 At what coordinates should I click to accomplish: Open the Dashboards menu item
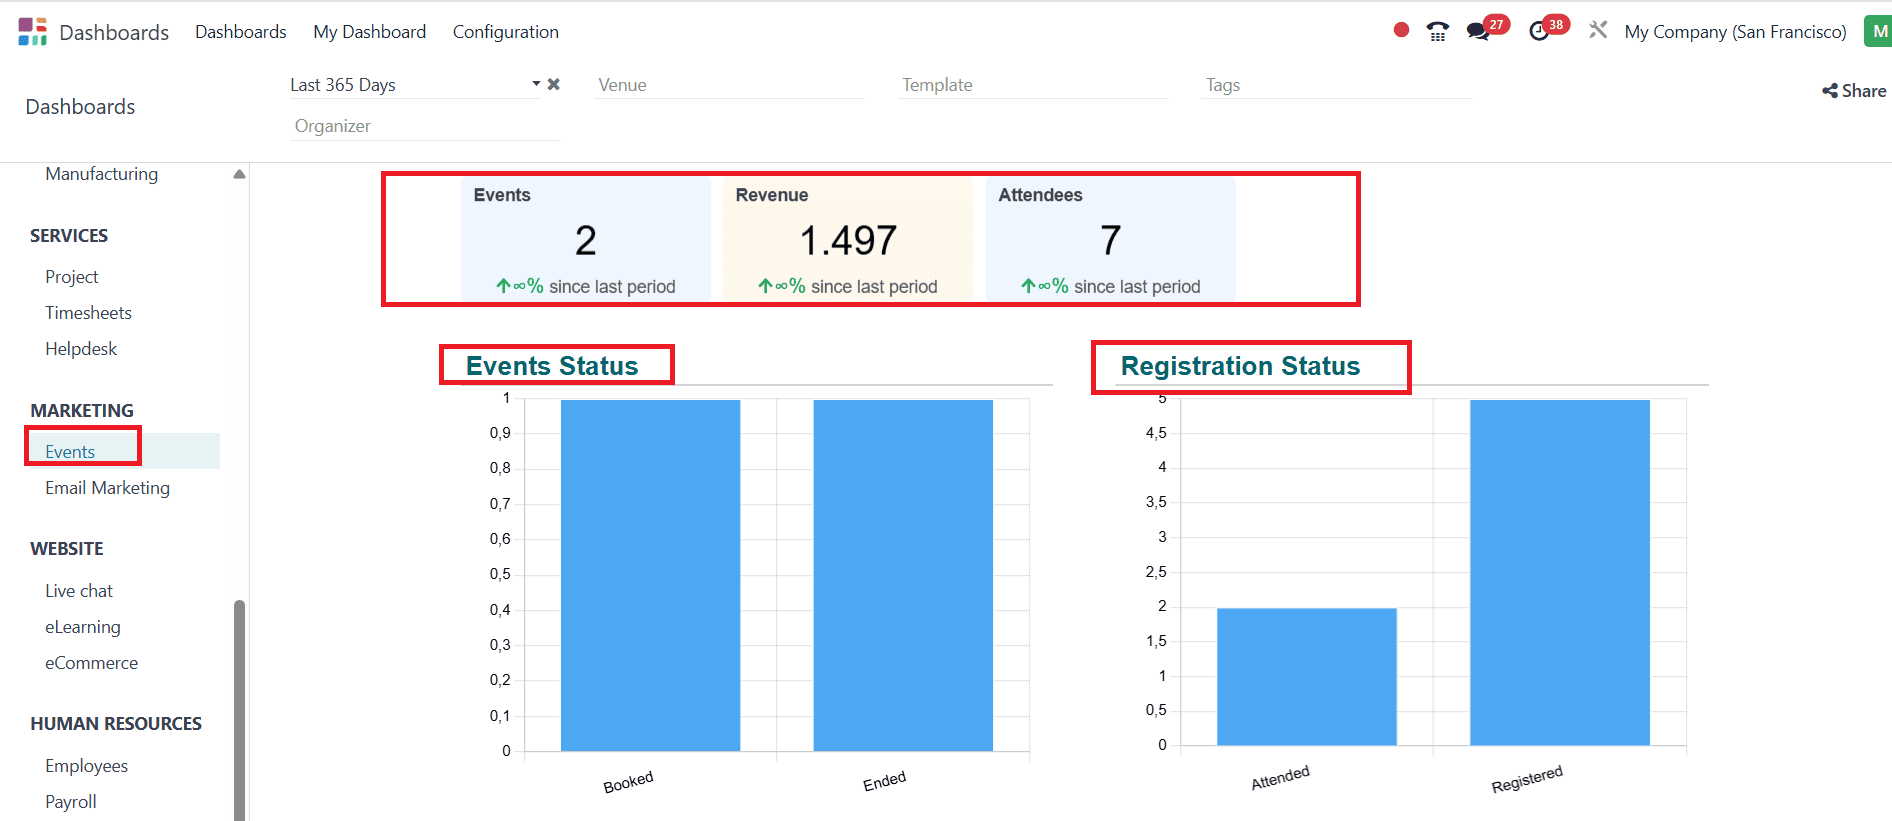(x=240, y=32)
